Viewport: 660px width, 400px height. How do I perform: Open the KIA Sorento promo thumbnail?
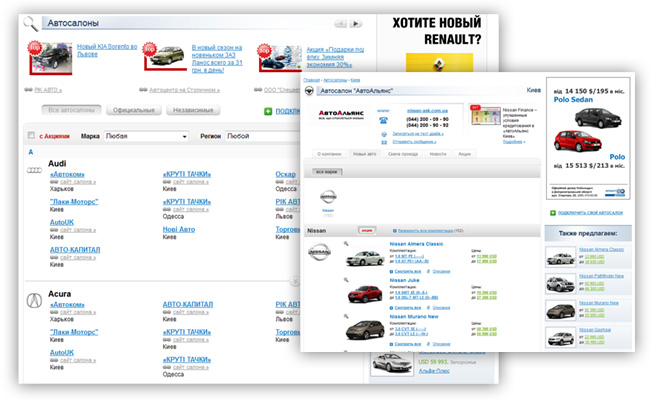[x=51, y=59]
